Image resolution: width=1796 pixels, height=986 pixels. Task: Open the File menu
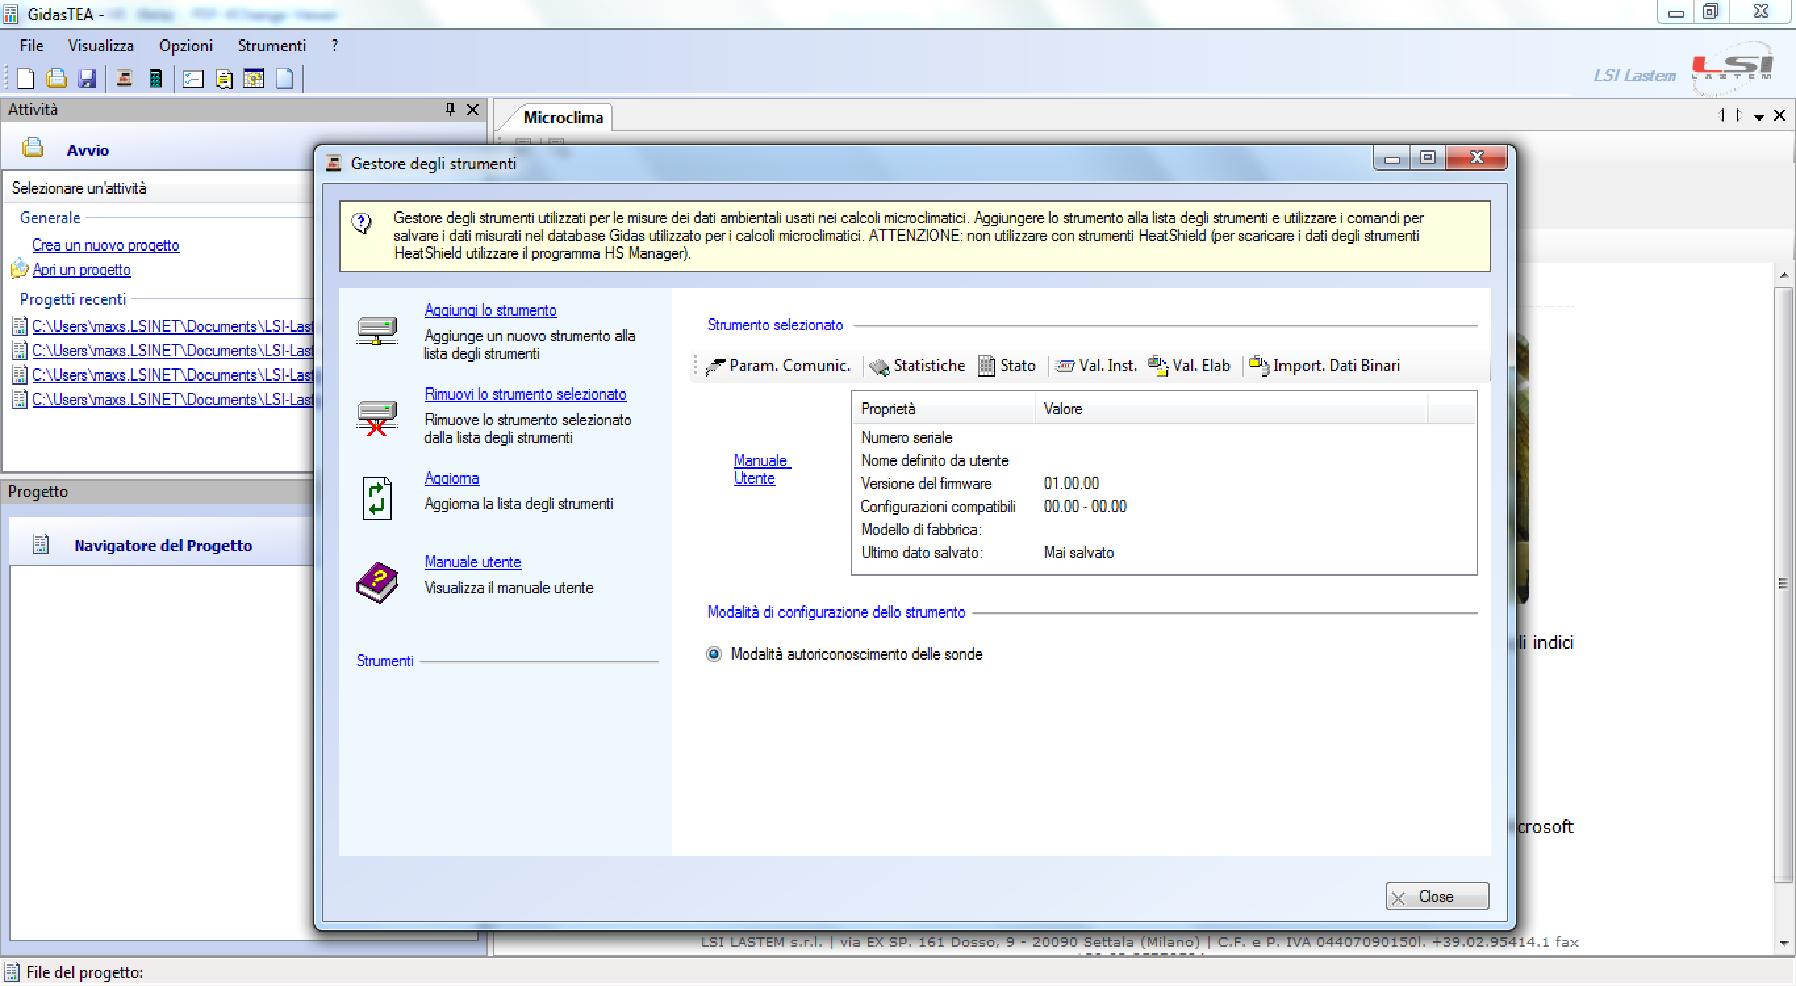click(x=31, y=45)
